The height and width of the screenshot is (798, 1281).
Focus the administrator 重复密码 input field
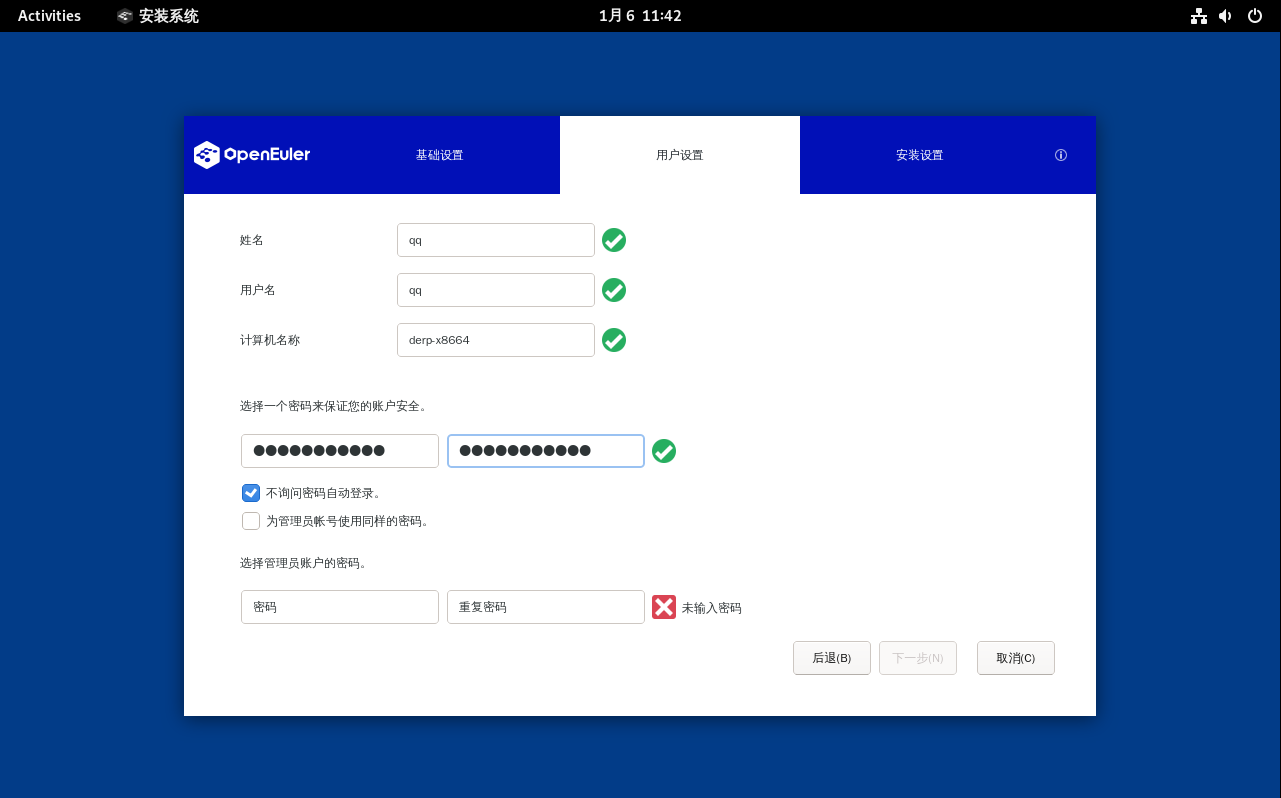pos(545,607)
